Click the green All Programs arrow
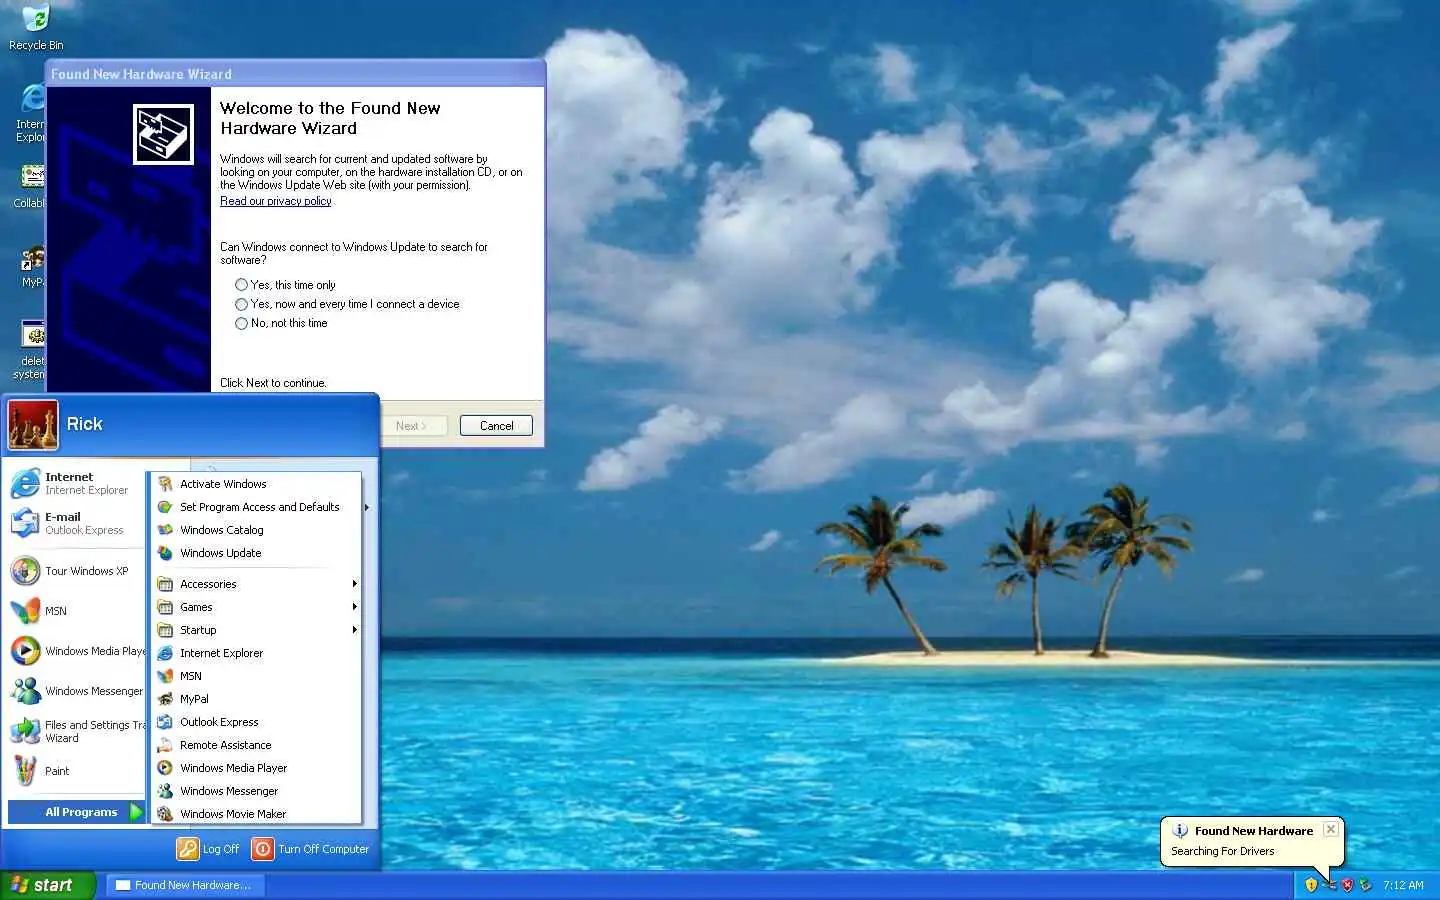1440x900 pixels. pyautogui.click(x=137, y=812)
